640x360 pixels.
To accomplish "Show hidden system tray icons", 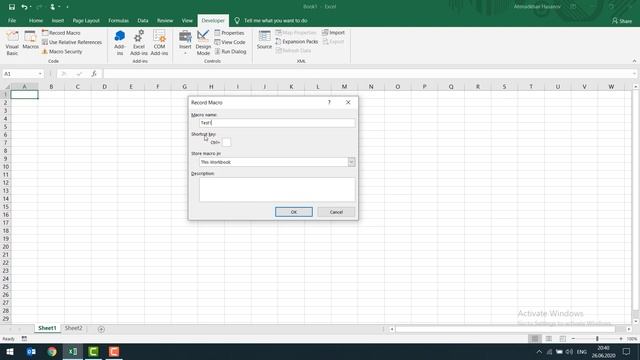I will pyautogui.click(x=539, y=351).
